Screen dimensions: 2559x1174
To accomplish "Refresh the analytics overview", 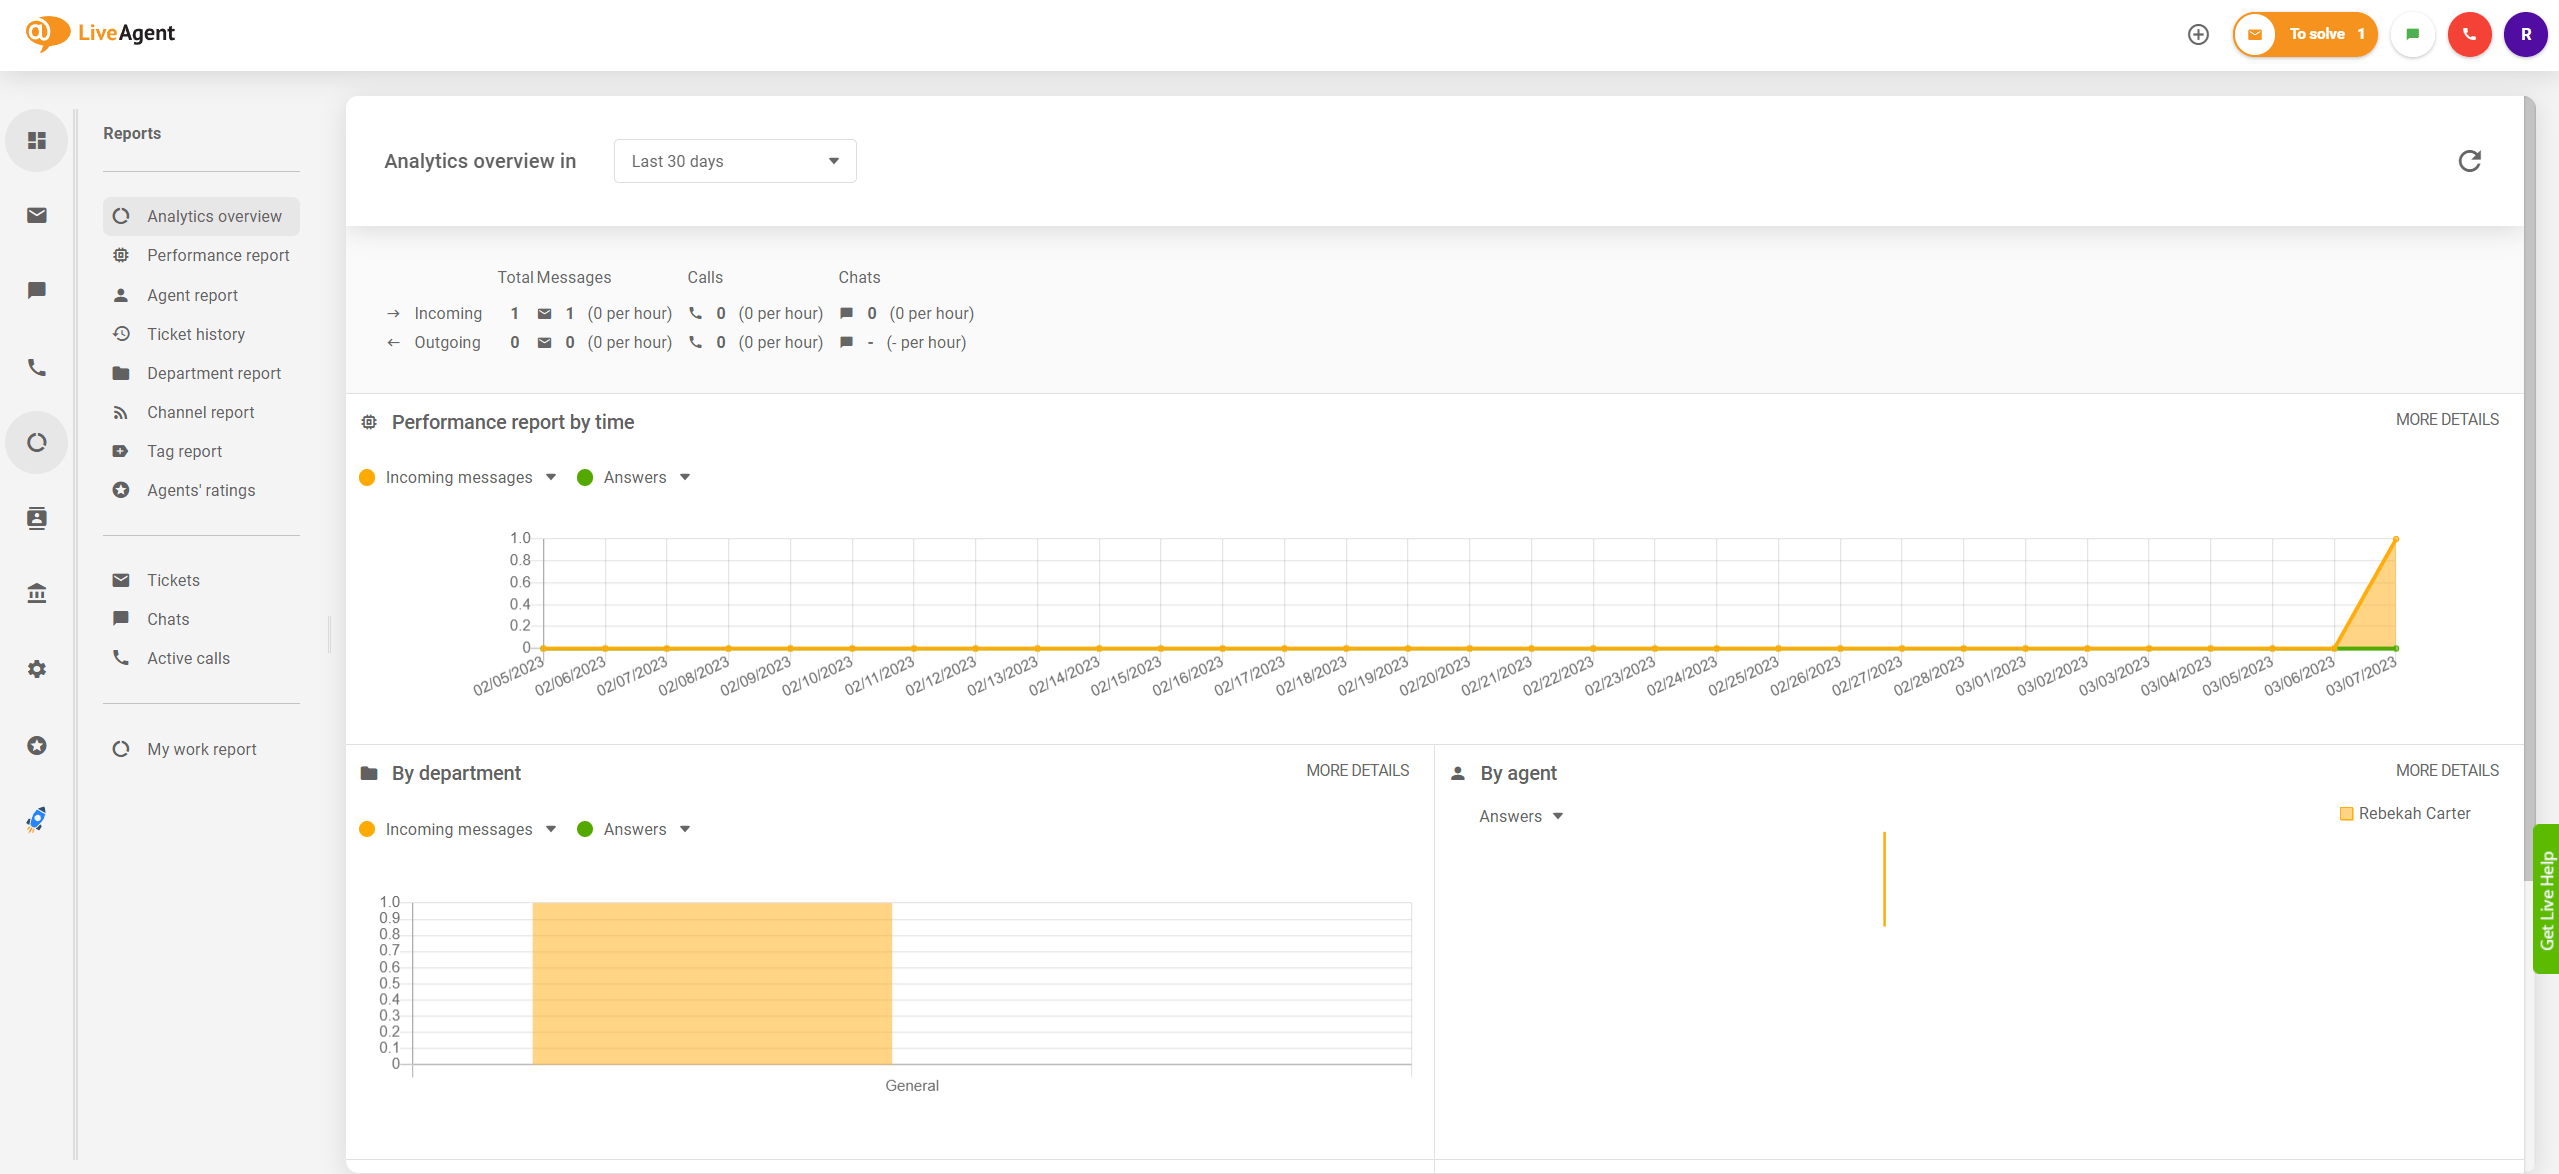I will (2469, 161).
